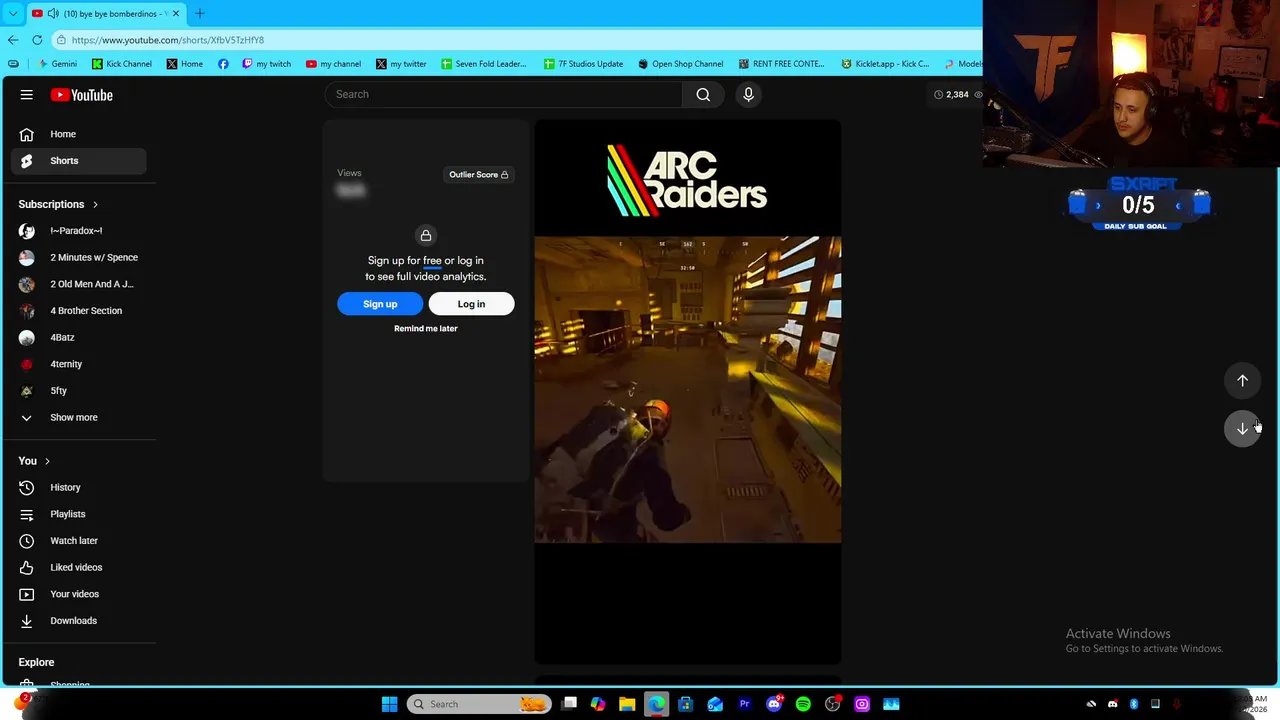Open 7F Studios Update bookmark
The image size is (1280, 720).
[583, 64]
